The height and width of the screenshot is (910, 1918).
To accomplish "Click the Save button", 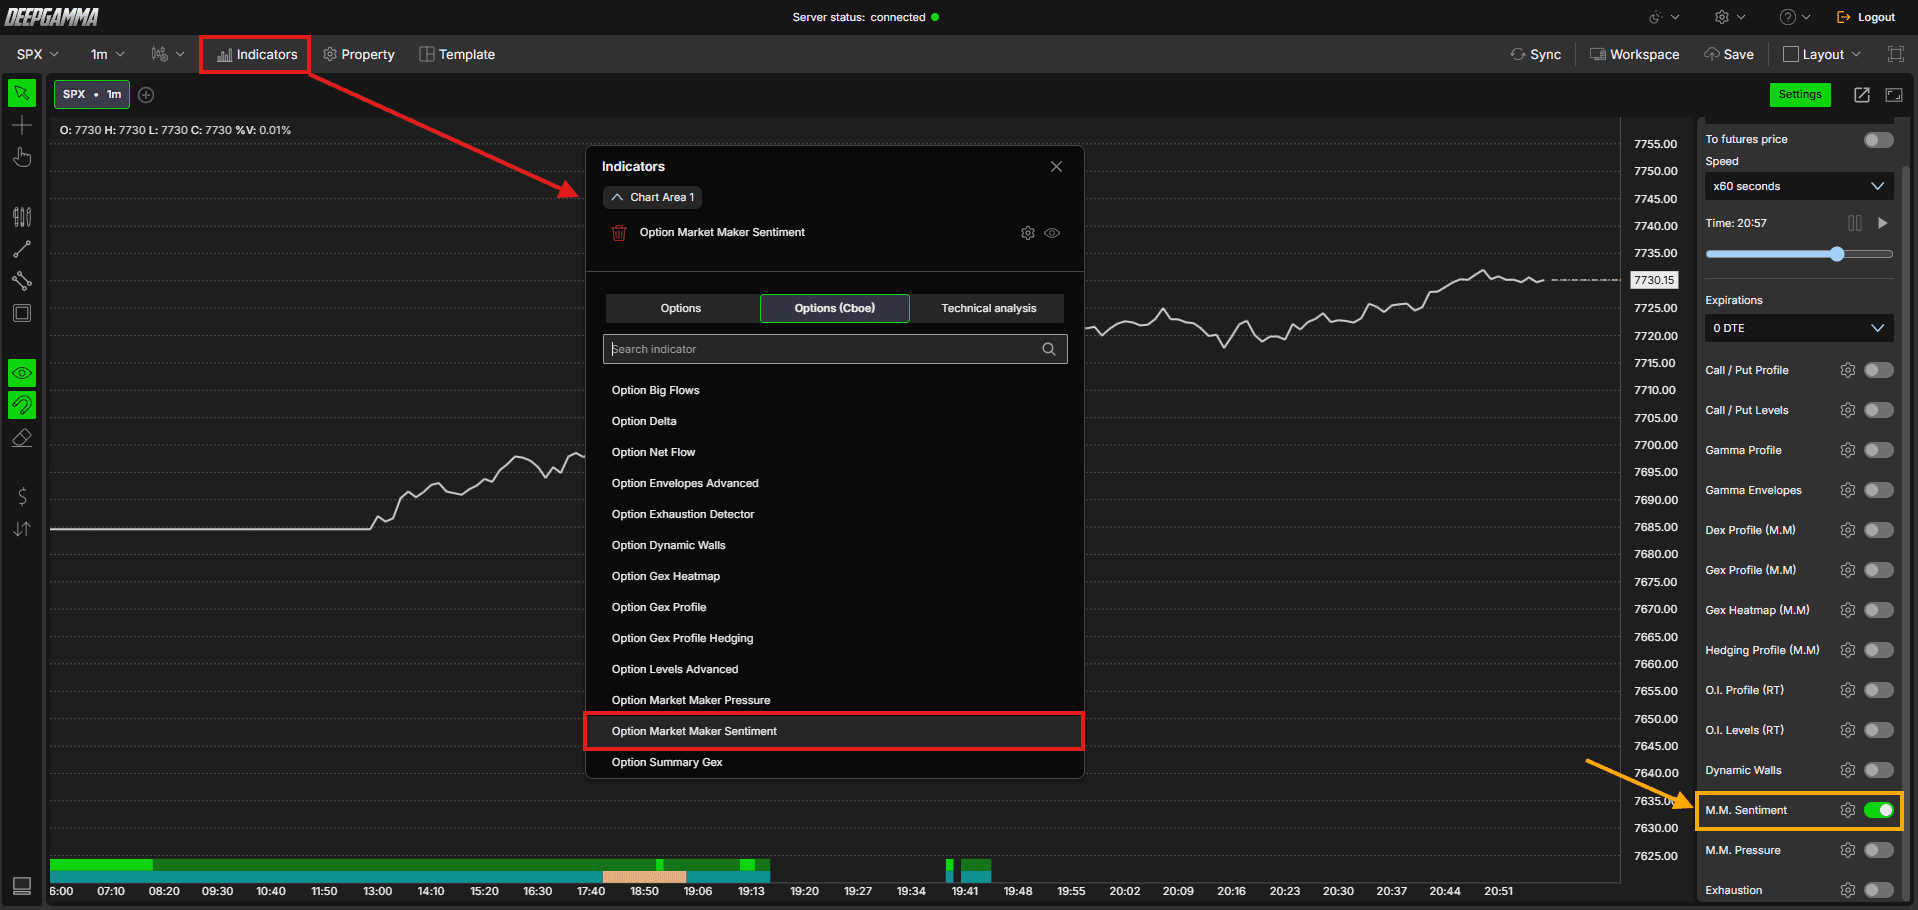I will click(1729, 54).
